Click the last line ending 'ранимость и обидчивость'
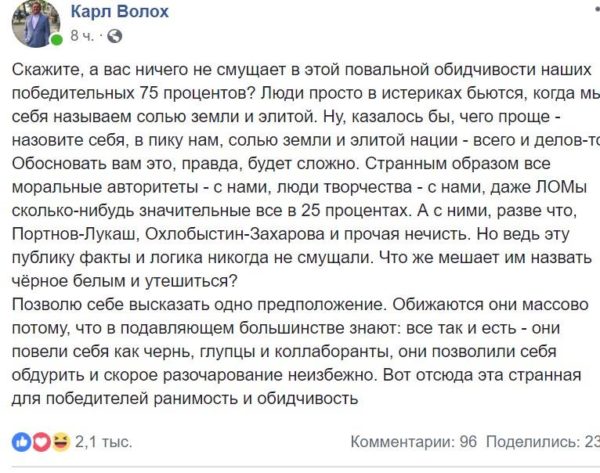Screen dimensions: 600x473 (185, 399)
